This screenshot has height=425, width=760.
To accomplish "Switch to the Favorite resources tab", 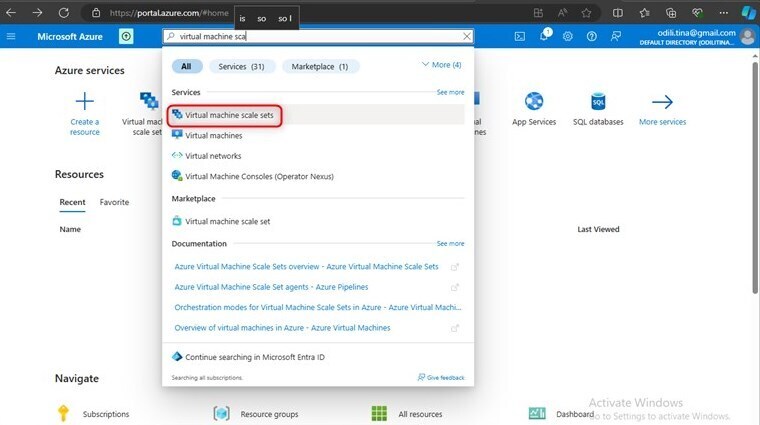I will click(114, 202).
